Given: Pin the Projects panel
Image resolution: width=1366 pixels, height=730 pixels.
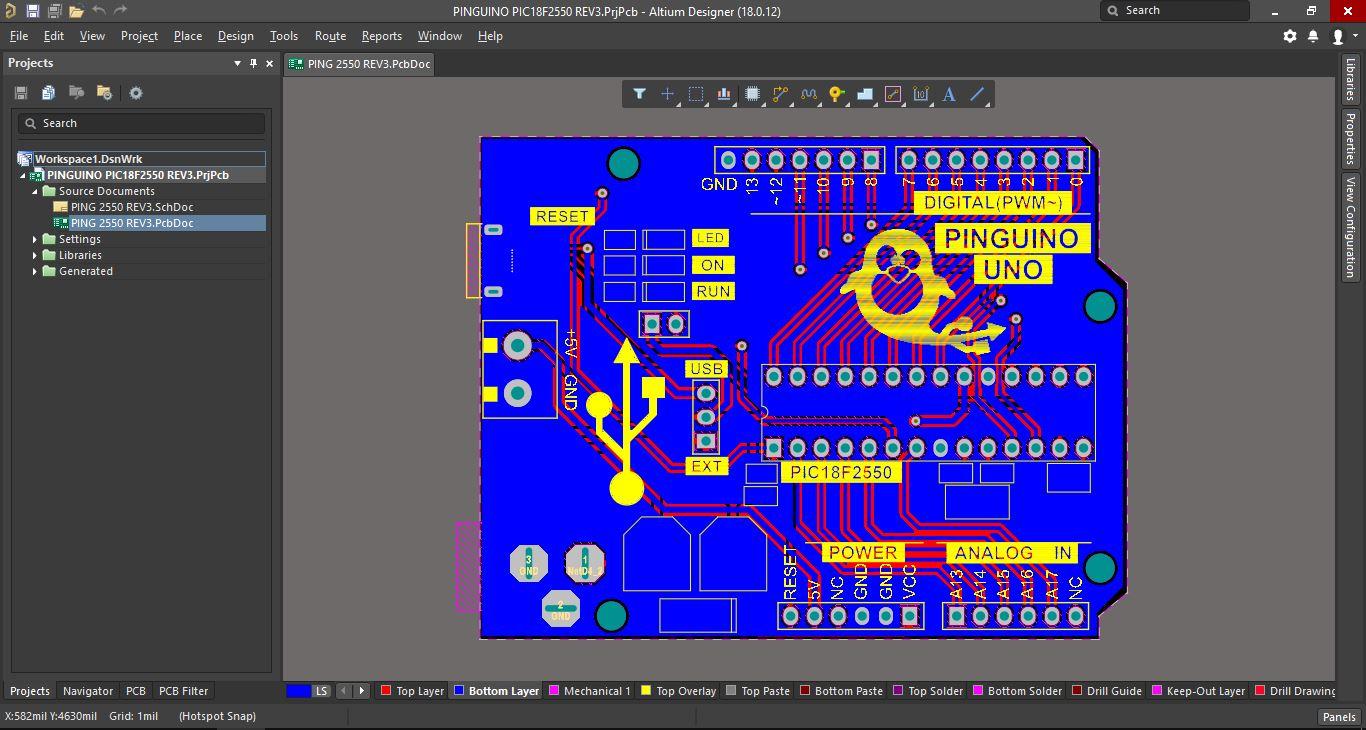Looking at the screenshot, I should pos(253,63).
